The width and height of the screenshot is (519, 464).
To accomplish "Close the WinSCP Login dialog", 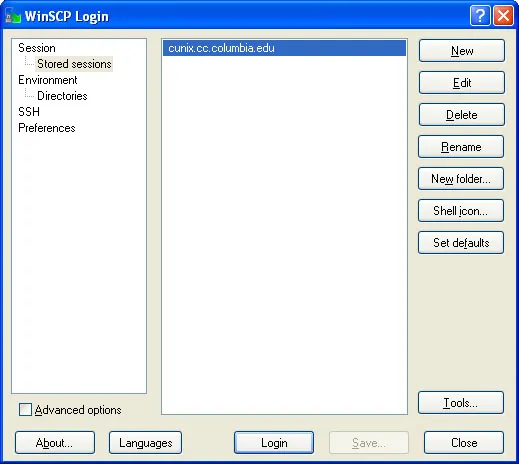I will (503, 15).
